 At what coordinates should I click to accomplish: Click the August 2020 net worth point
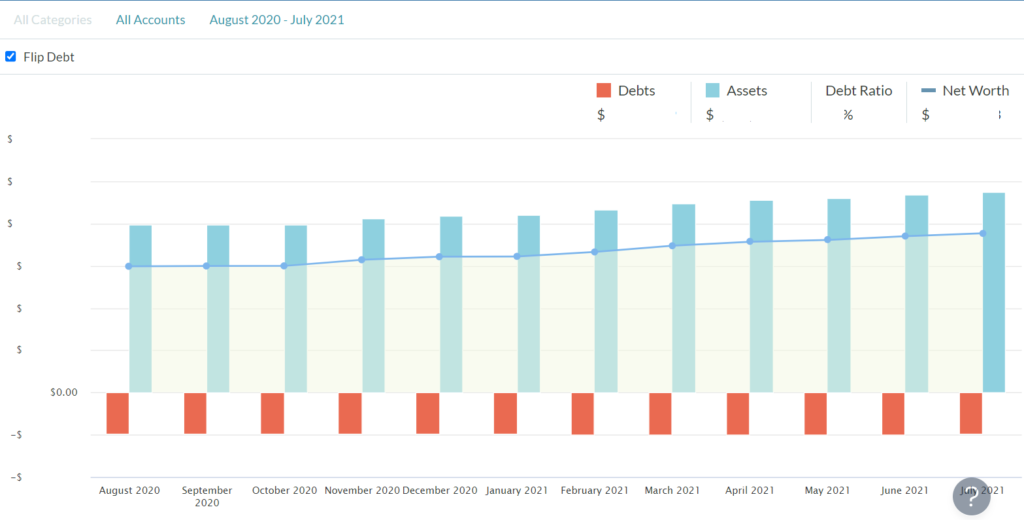click(129, 266)
